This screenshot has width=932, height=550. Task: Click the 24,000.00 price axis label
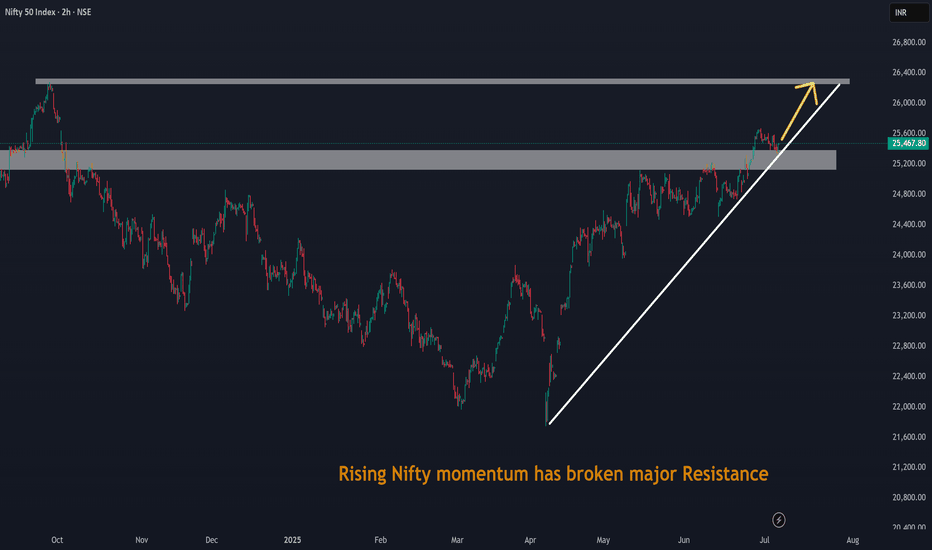pos(909,254)
